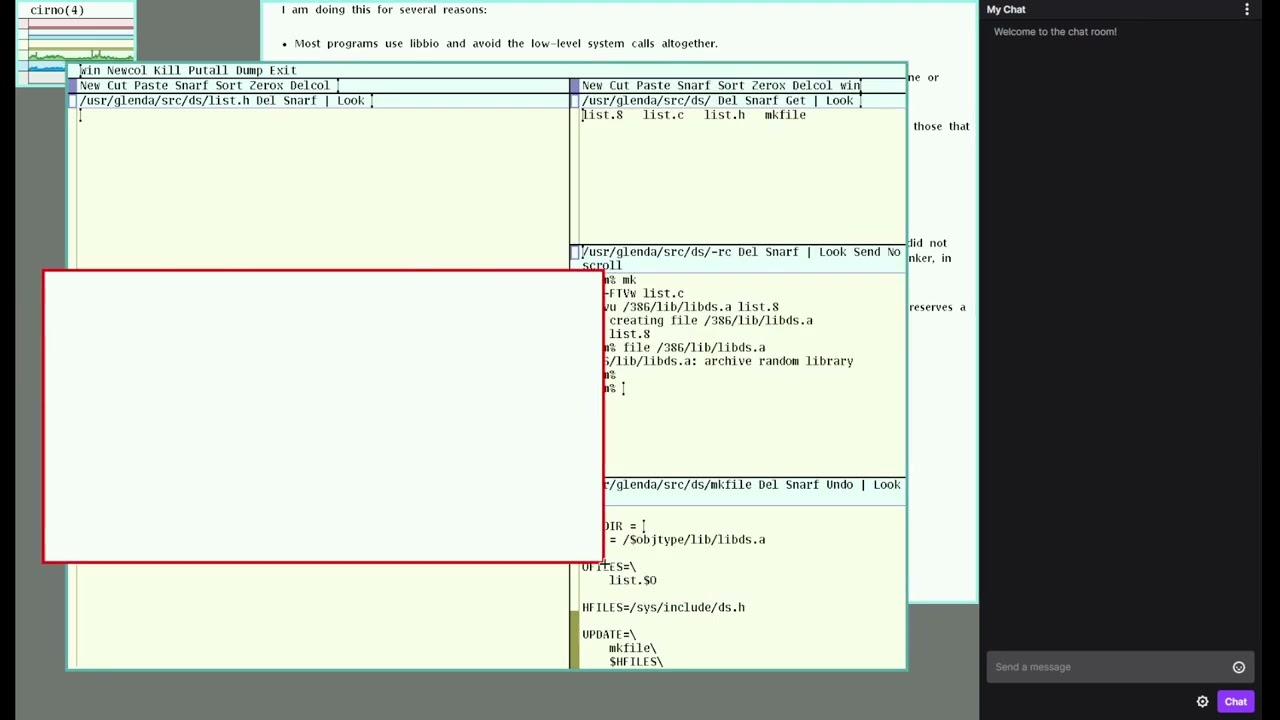Click the HFILES=/sys/include/ds.h line
1280x720 pixels.
coord(663,607)
